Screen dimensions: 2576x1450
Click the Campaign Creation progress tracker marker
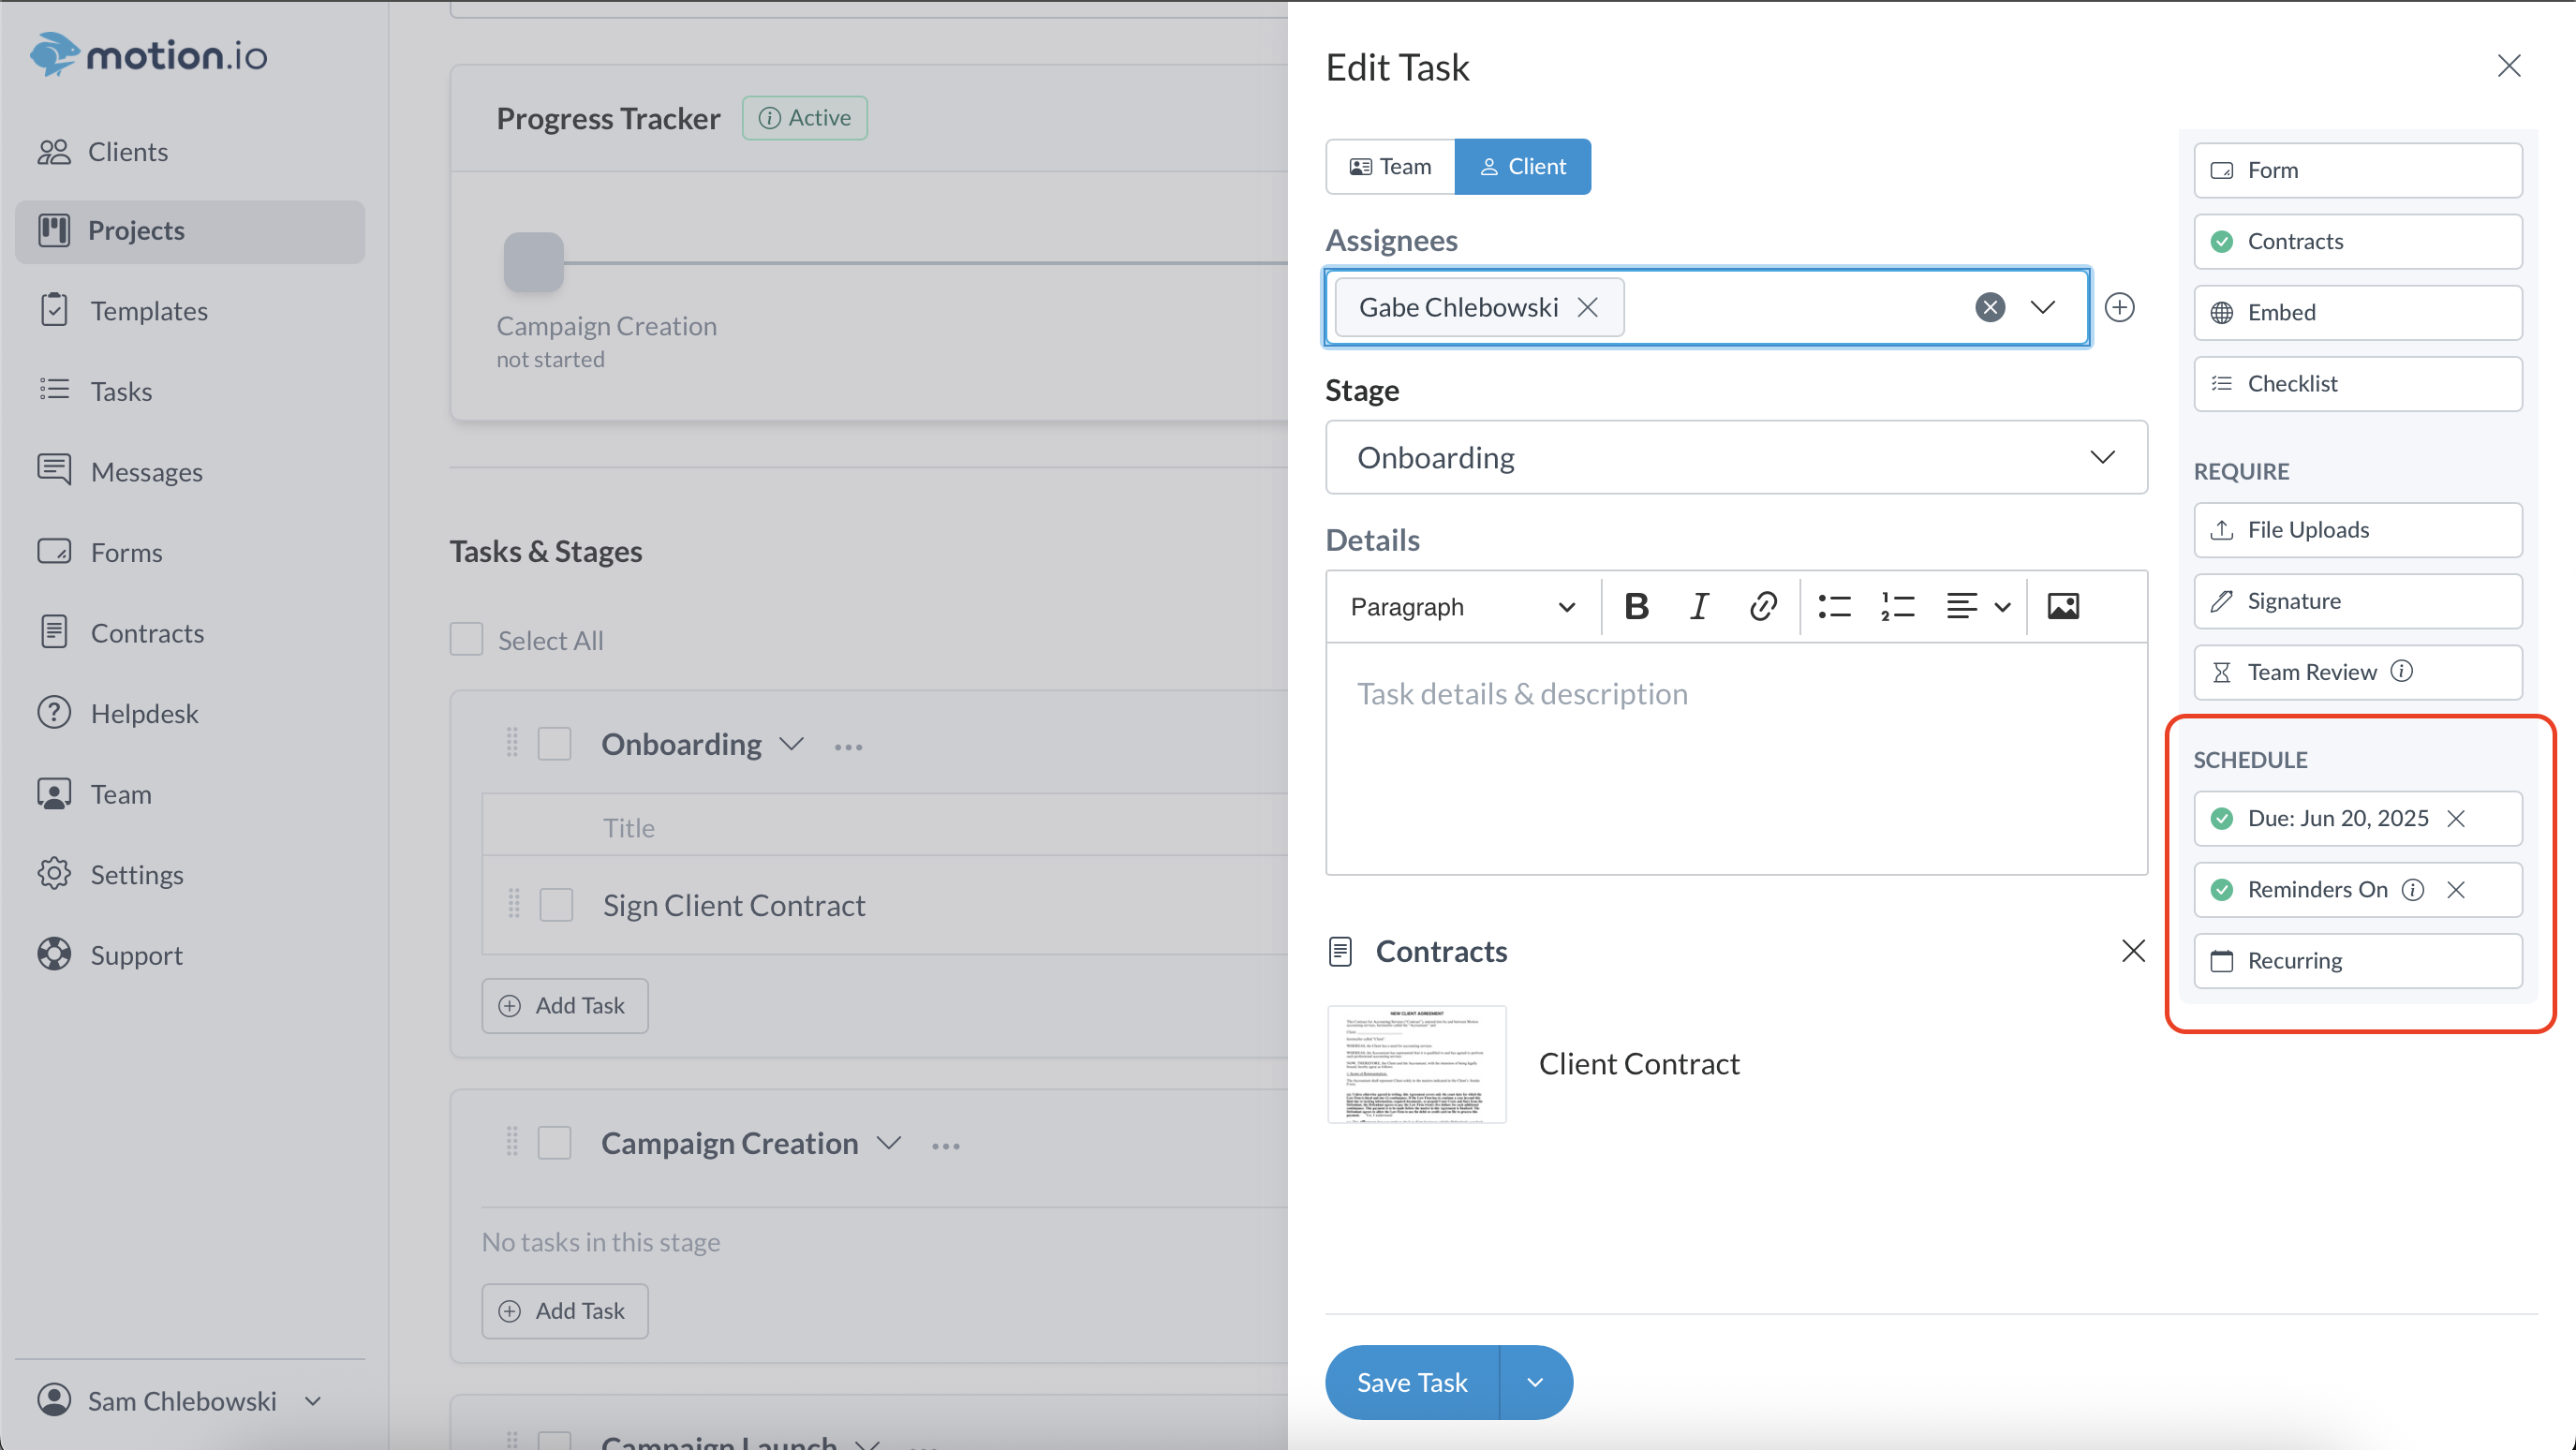pos(534,262)
